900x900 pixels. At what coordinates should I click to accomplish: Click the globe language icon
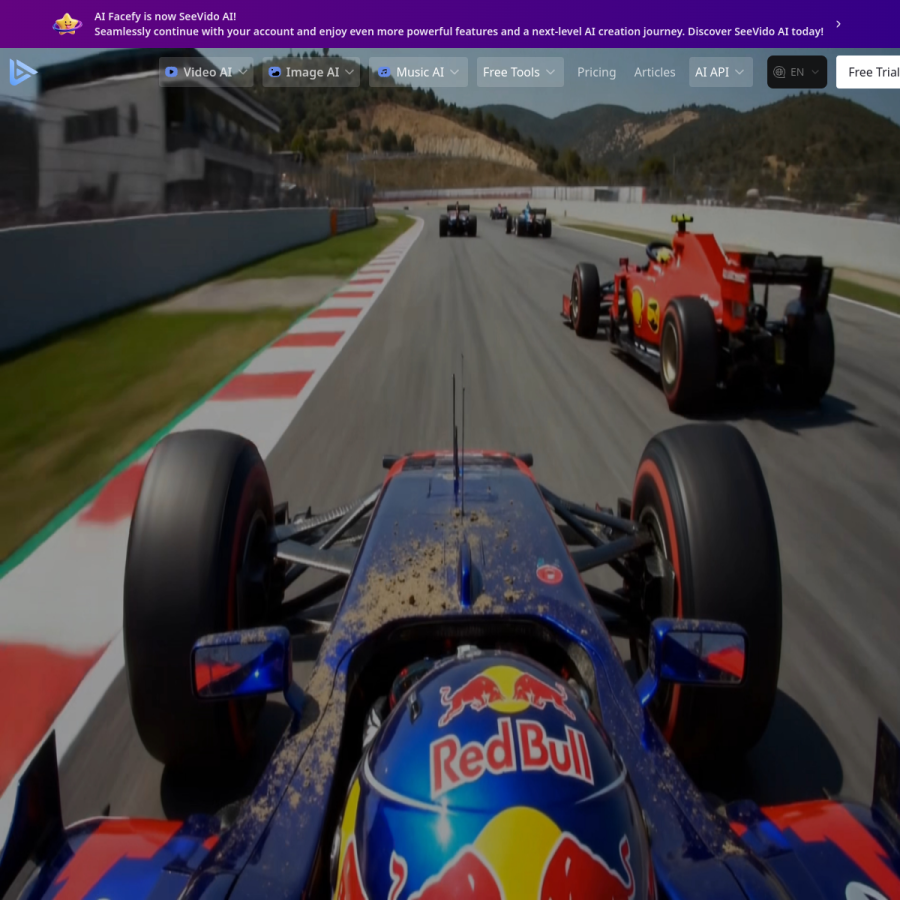[779, 72]
